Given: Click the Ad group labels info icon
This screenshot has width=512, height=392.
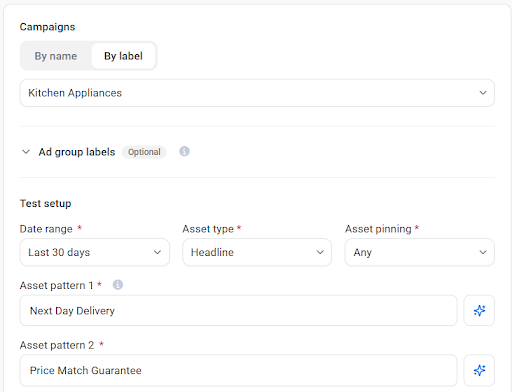Looking at the screenshot, I should (184, 151).
